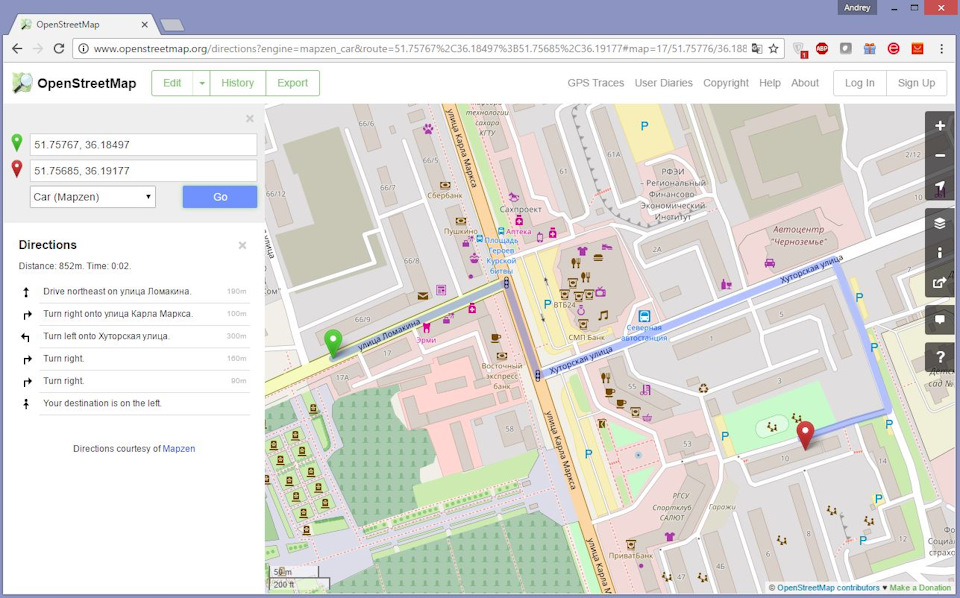
Task: Click the Восточный экспресс банк icon
Action: tap(502, 356)
